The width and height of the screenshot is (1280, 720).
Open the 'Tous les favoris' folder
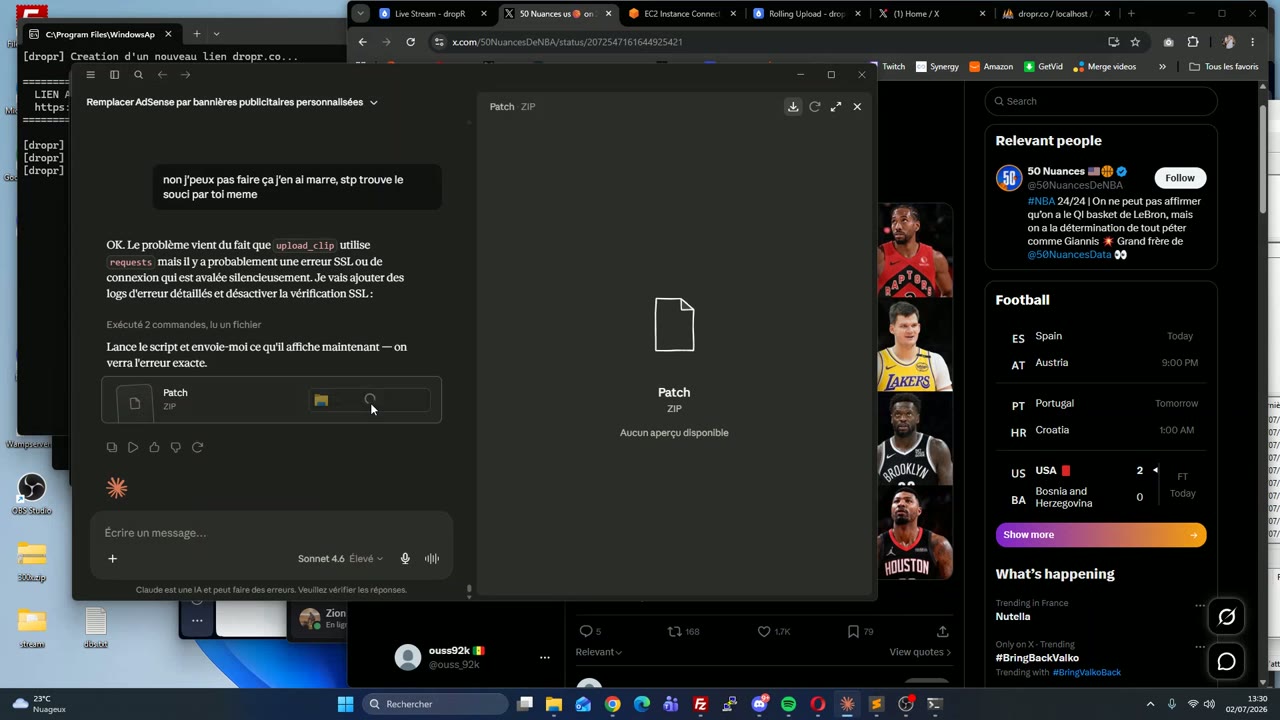click(x=1224, y=67)
